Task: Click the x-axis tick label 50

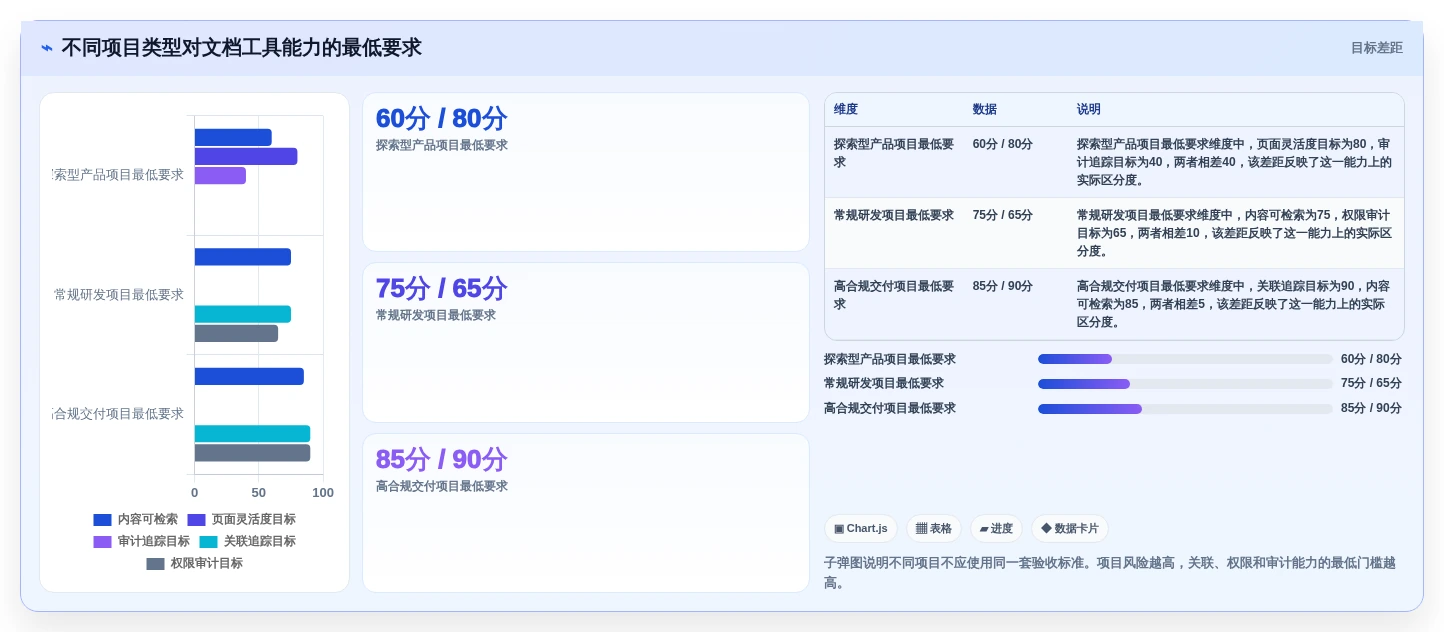Action: point(259,493)
